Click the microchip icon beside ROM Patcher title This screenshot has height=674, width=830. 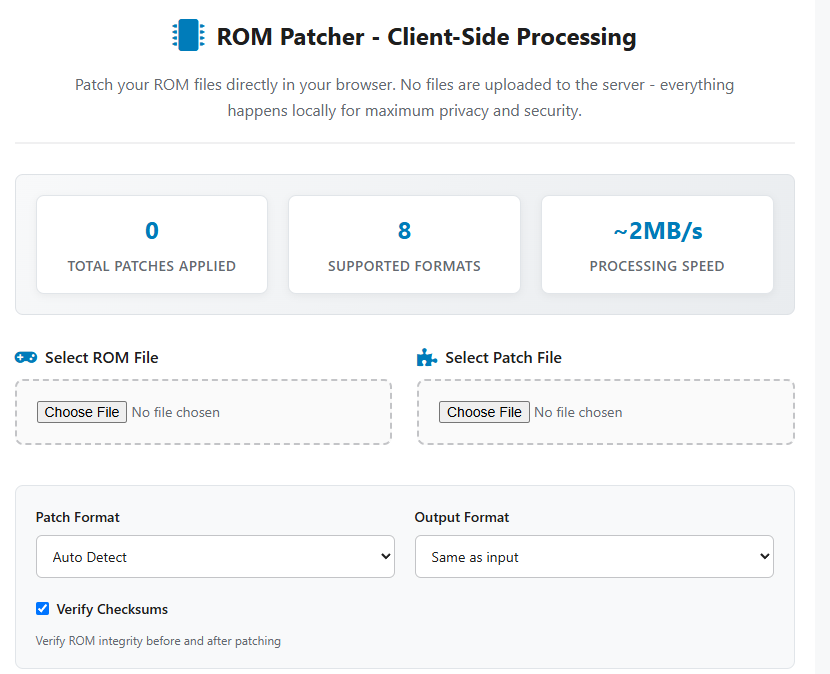(188, 35)
